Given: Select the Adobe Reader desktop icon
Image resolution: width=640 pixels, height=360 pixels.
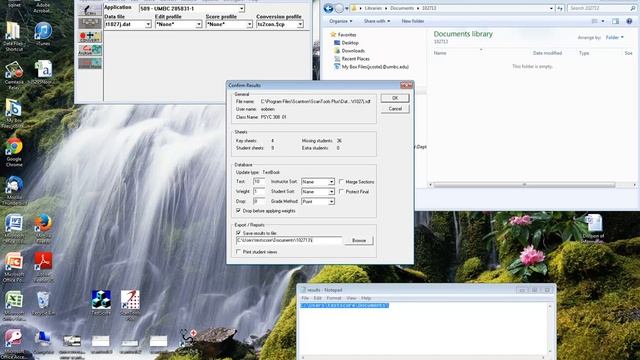Looking at the screenshot, I should click(x=43, y=267).
